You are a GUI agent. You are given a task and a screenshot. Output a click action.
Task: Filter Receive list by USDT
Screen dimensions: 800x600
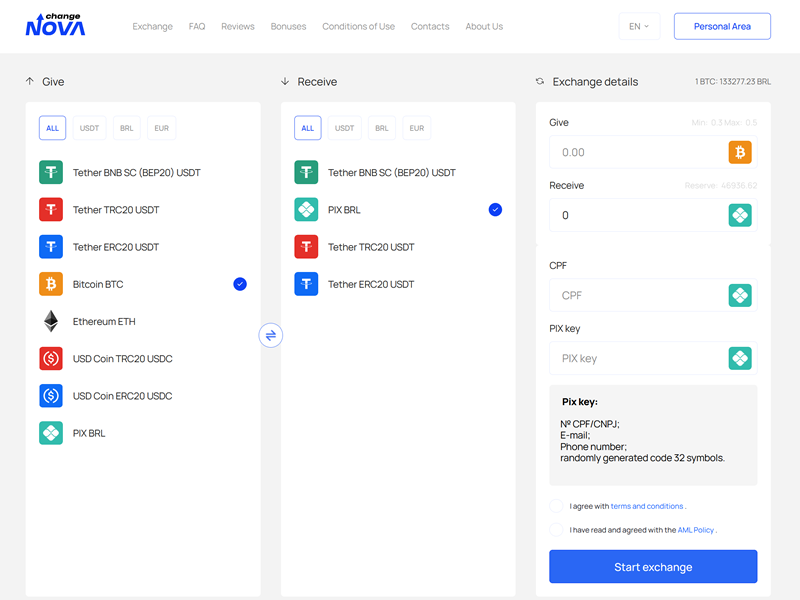coord(344,128)
